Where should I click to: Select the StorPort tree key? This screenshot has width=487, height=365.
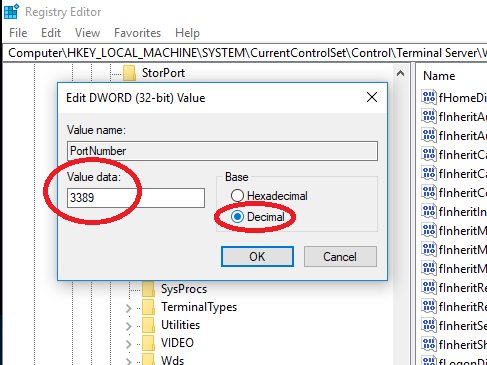pos(163,73)
